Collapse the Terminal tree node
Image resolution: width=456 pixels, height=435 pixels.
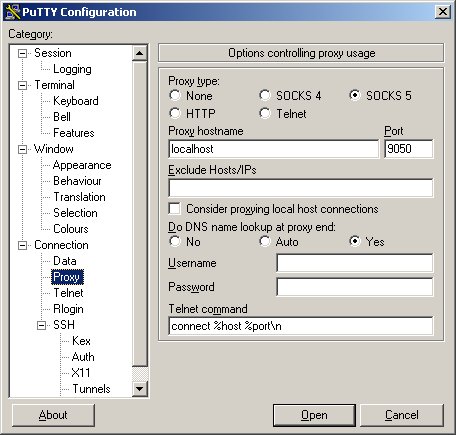click(22, 85)
